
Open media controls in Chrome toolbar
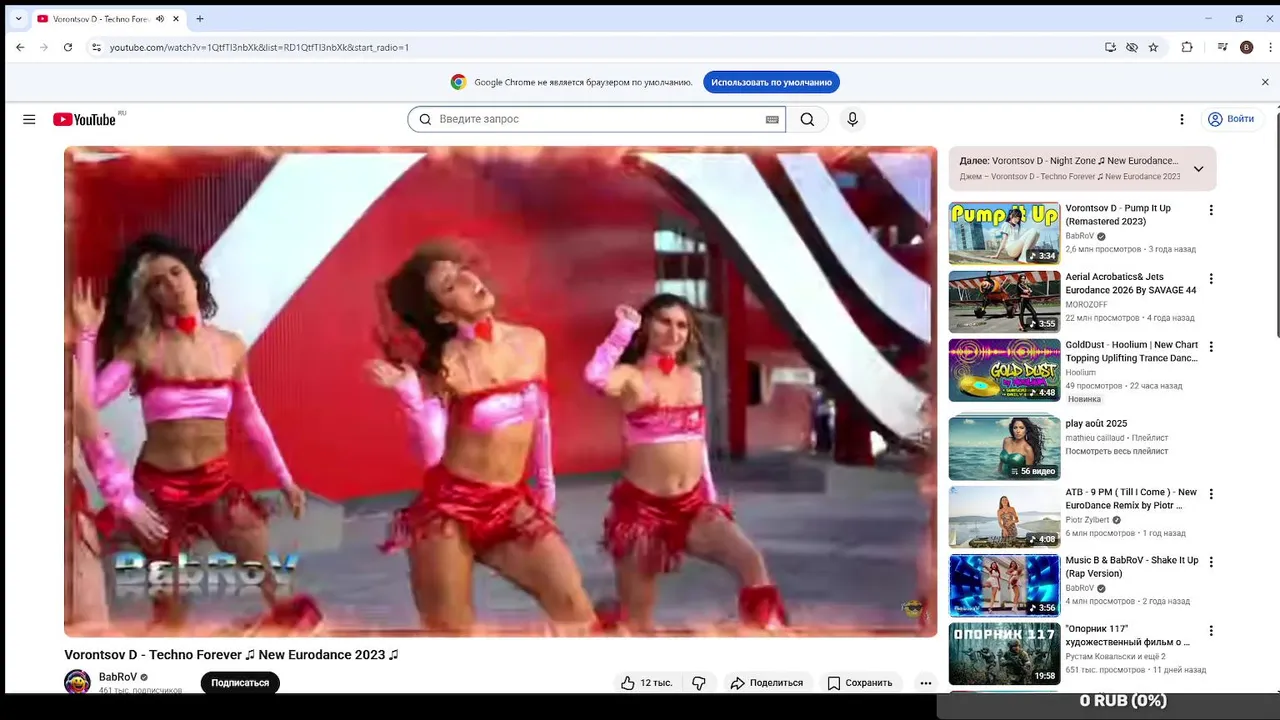click(x=1222, y=47)
